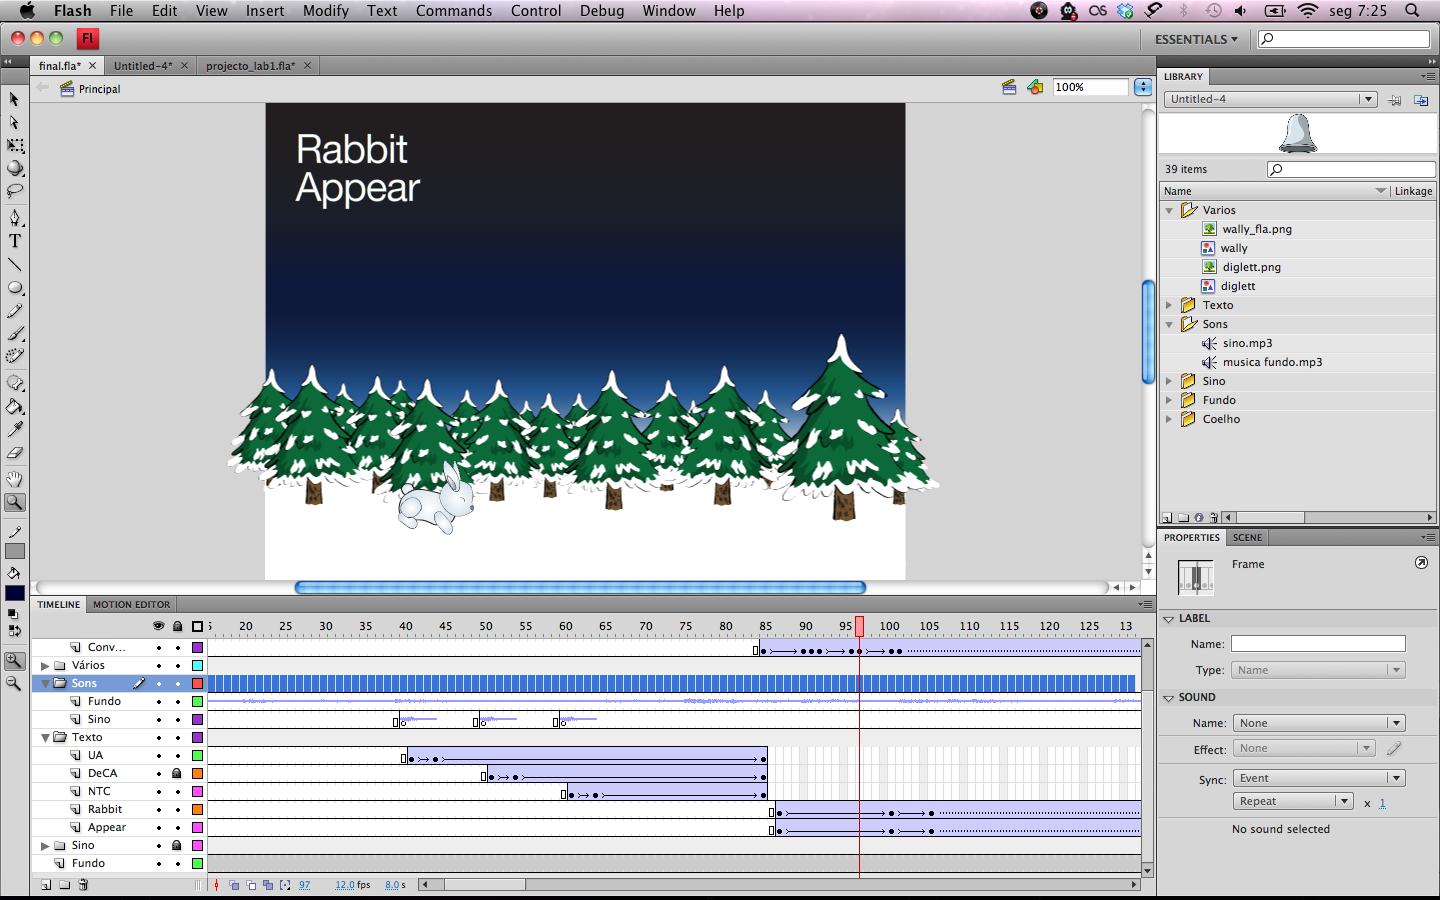Pick the Paint Bucket tool
The image size is (1440, 900).
15,407
